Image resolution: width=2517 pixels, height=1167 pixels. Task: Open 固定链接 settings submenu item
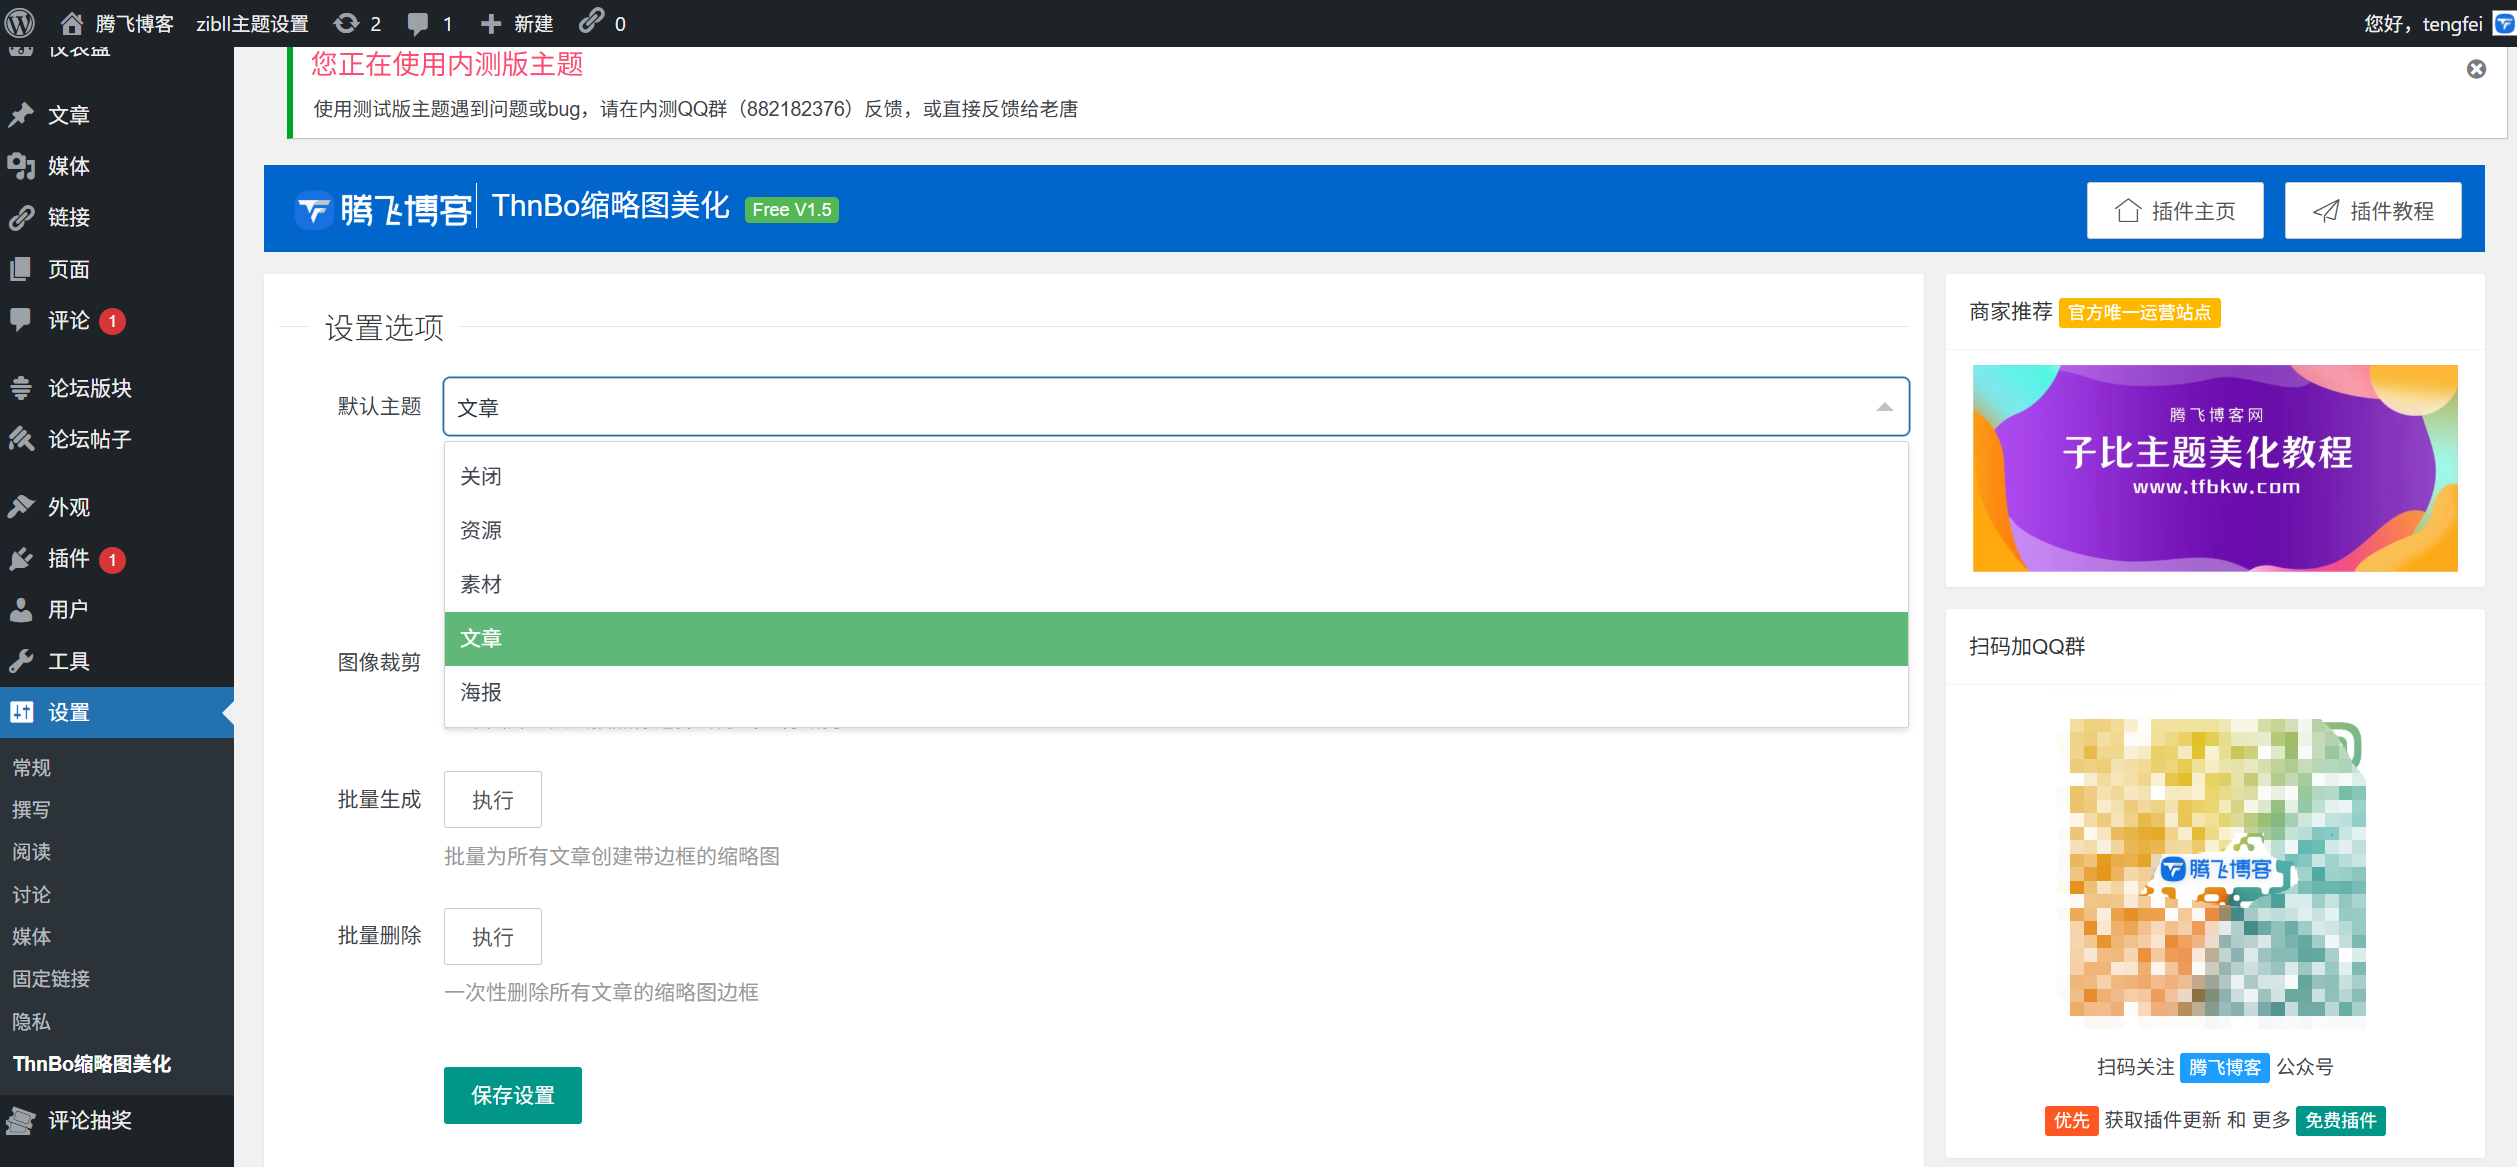(x=51, y=979)
